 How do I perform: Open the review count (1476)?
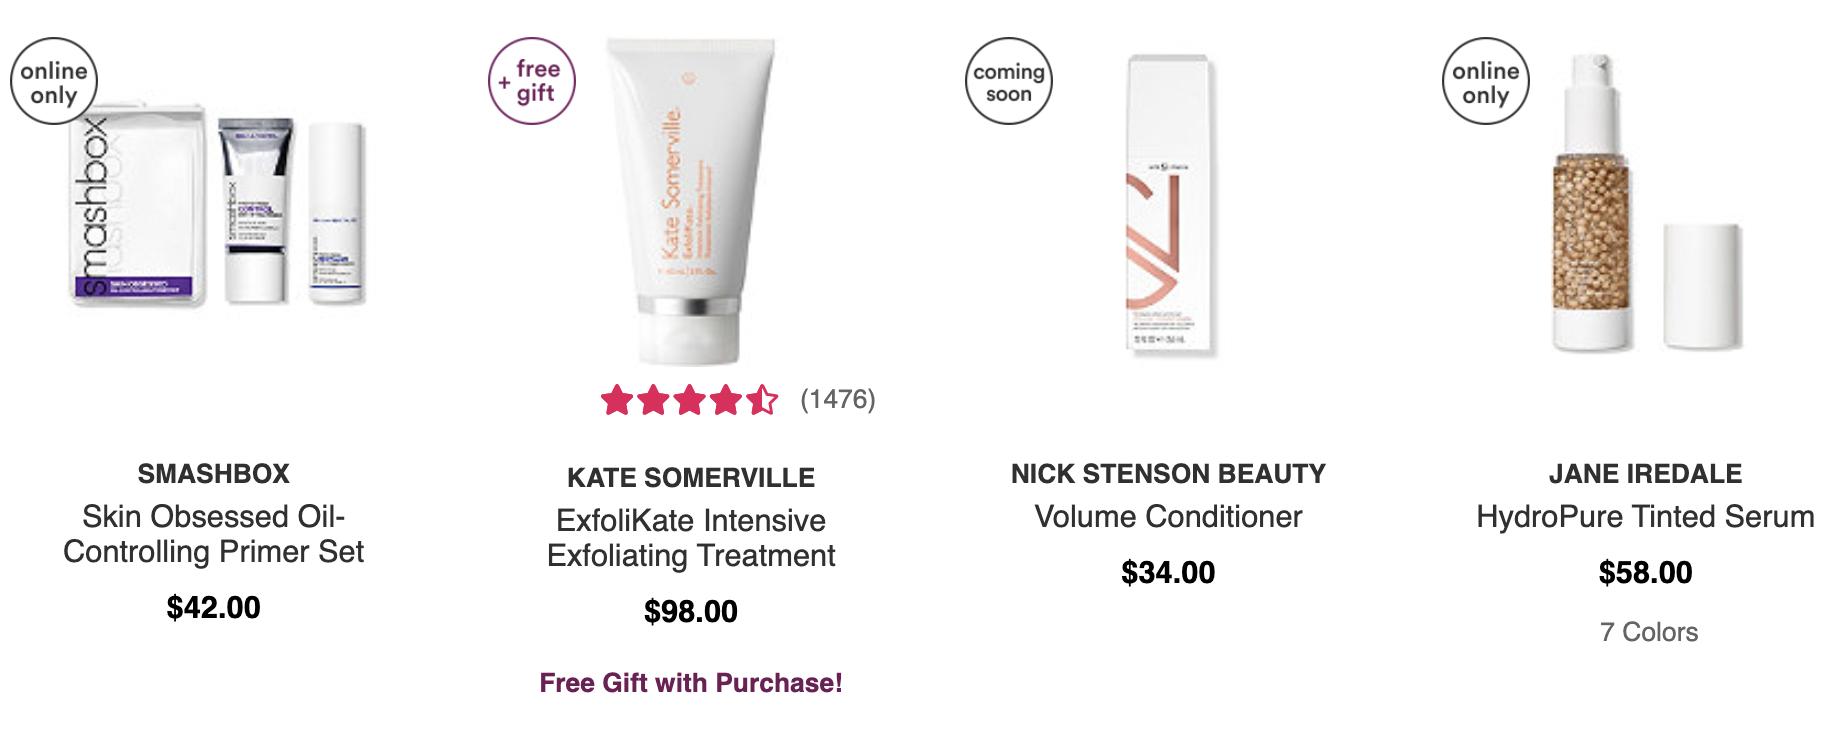click(838, 399)
